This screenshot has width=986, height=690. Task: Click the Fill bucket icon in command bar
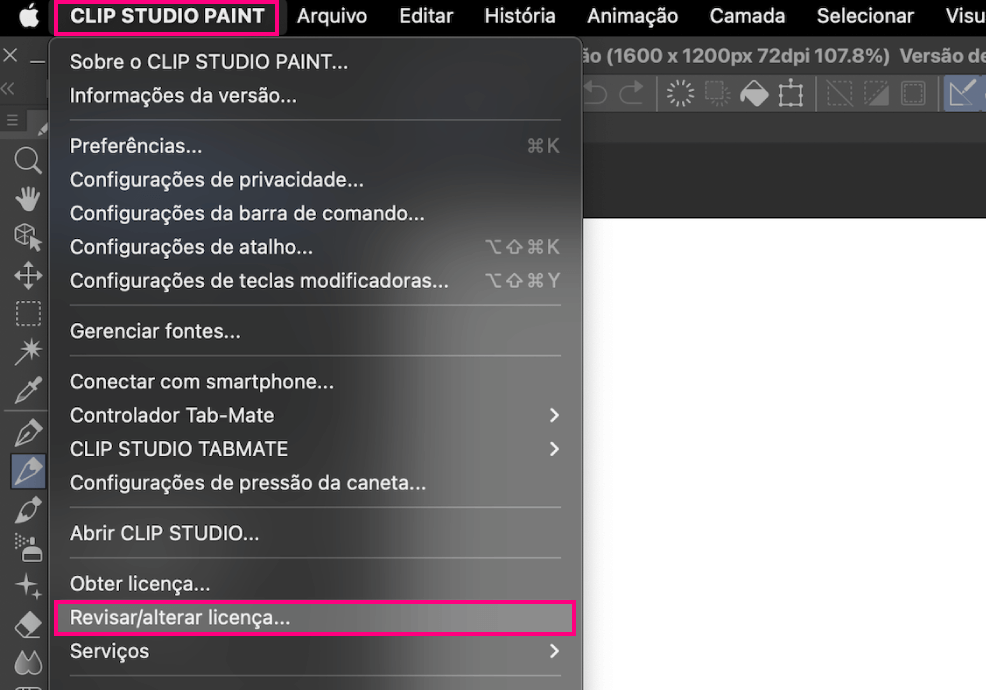753,94
